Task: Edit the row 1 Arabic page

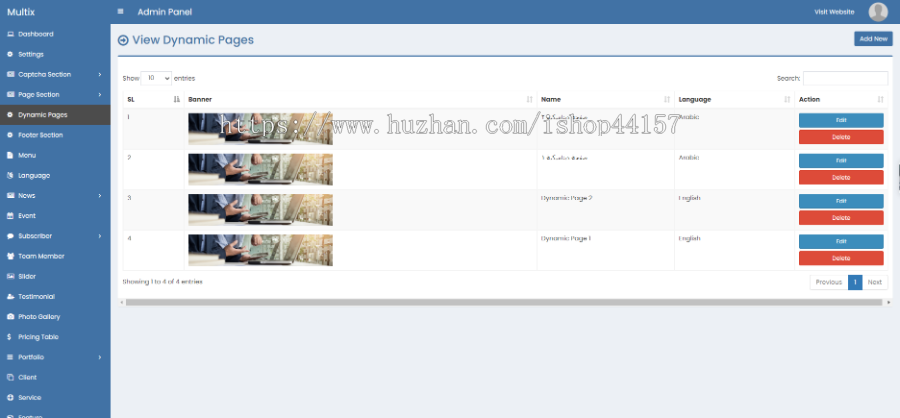Action: point(841,120)
